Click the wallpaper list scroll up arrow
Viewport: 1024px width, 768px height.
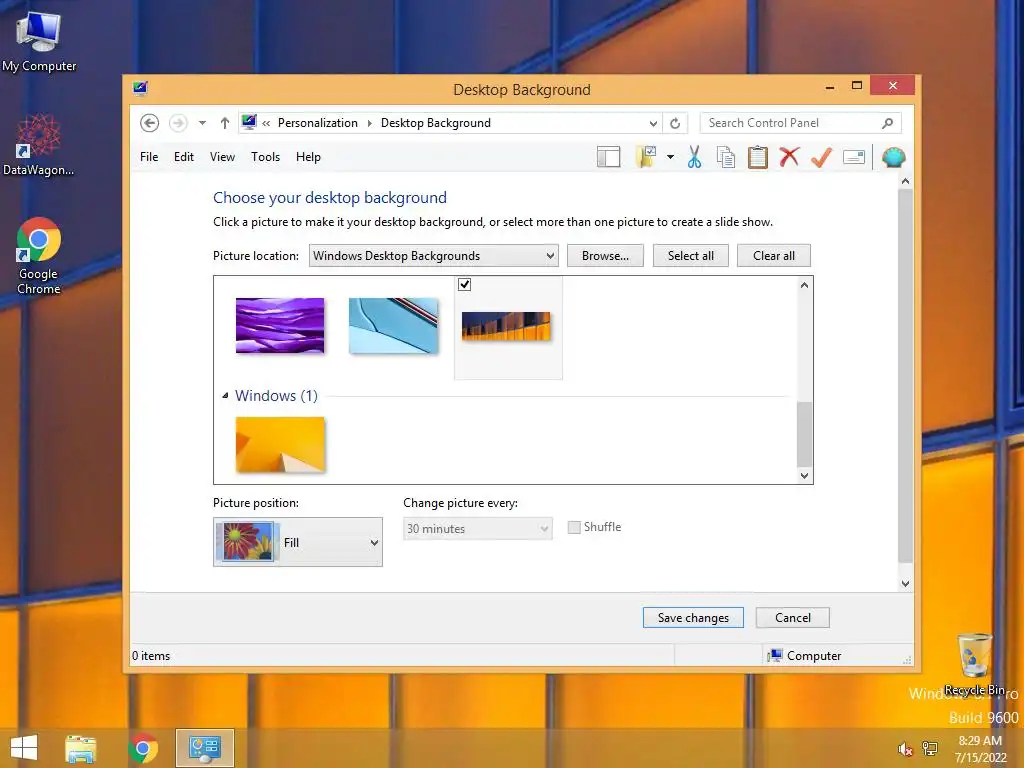(x=805, y=285)
